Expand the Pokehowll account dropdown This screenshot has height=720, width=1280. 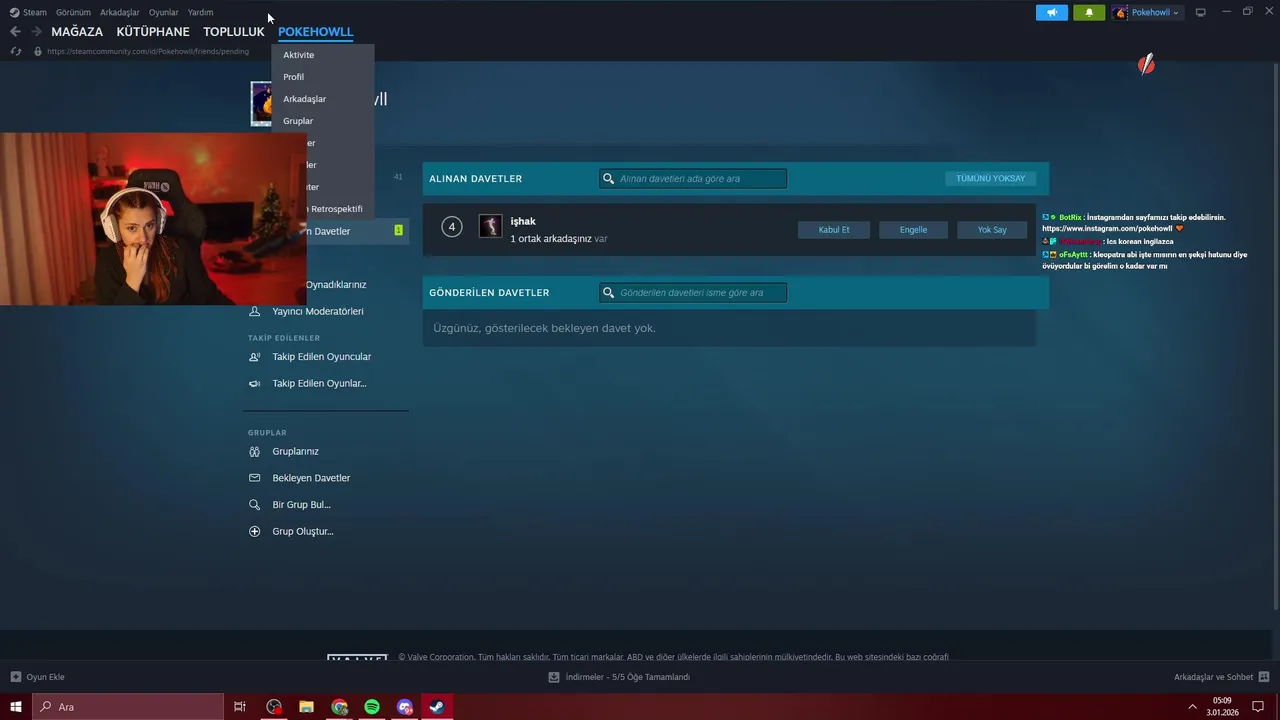(1154, 12)
